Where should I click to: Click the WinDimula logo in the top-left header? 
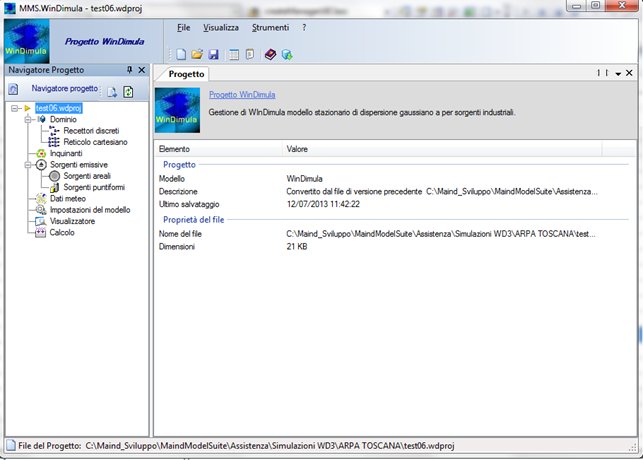point(27,41)
